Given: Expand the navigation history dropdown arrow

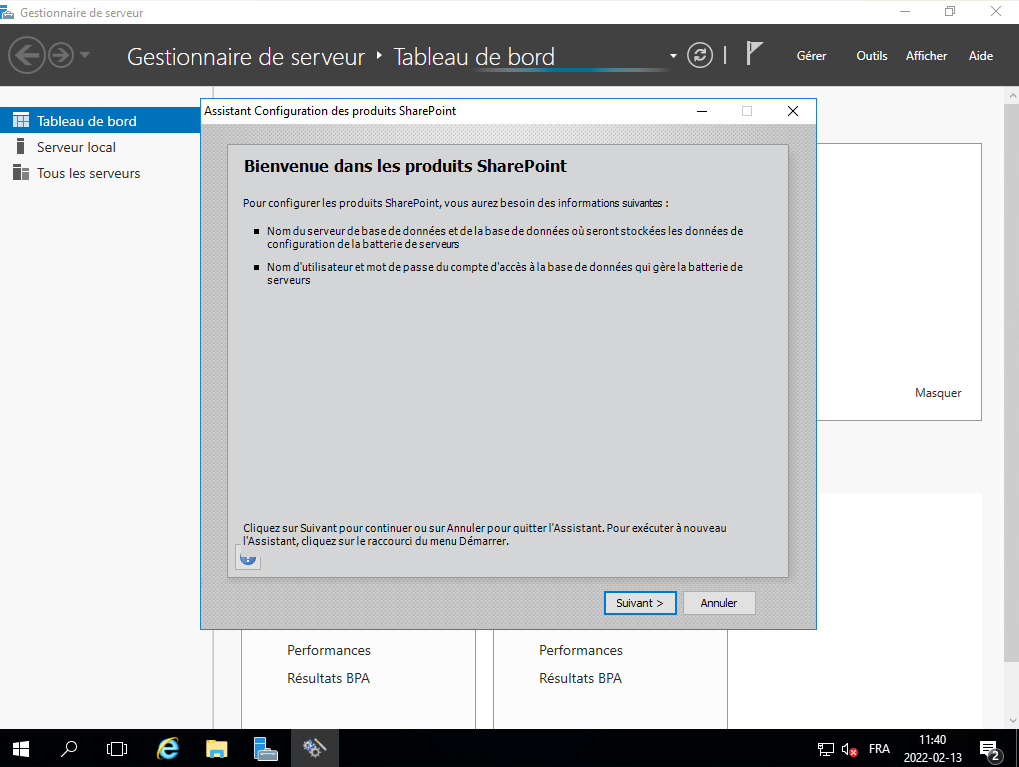Looking at the screenshot, I should 84,55.
